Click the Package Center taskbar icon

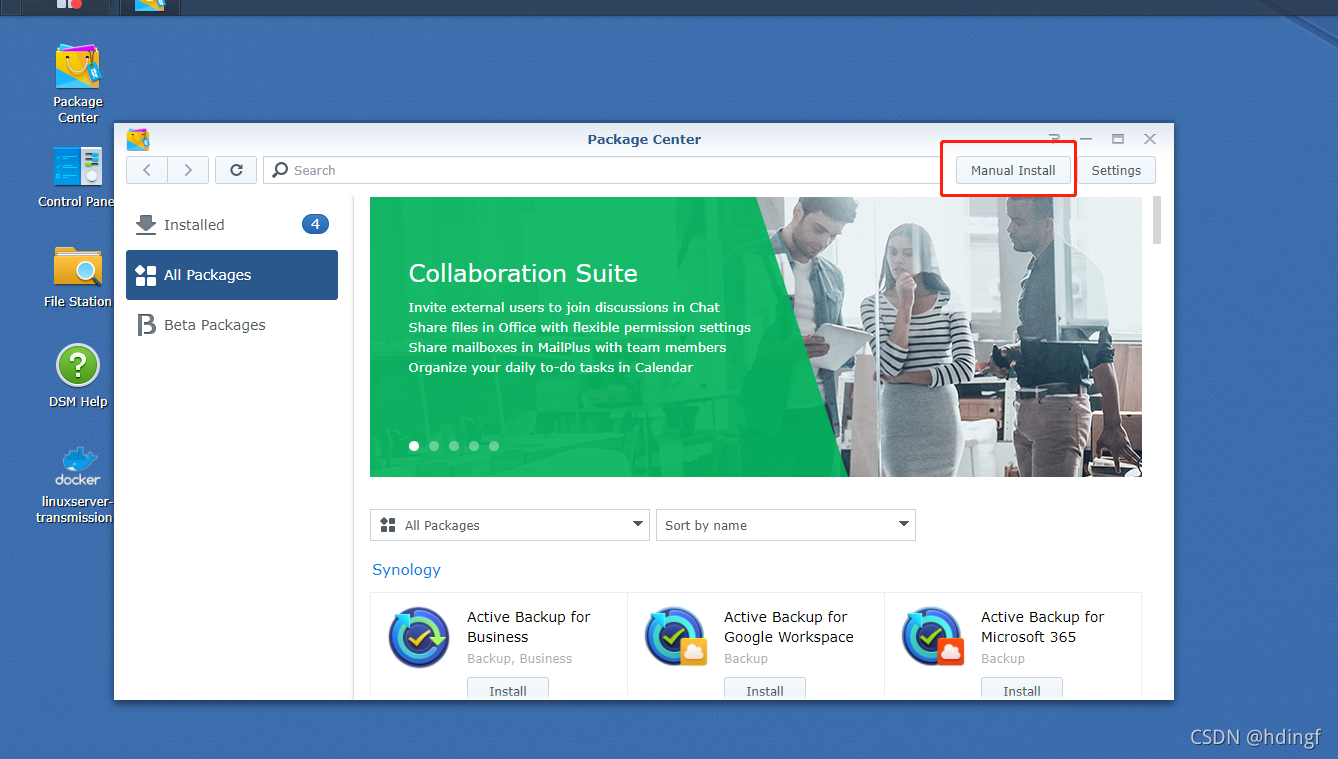(x=150, y=6)
